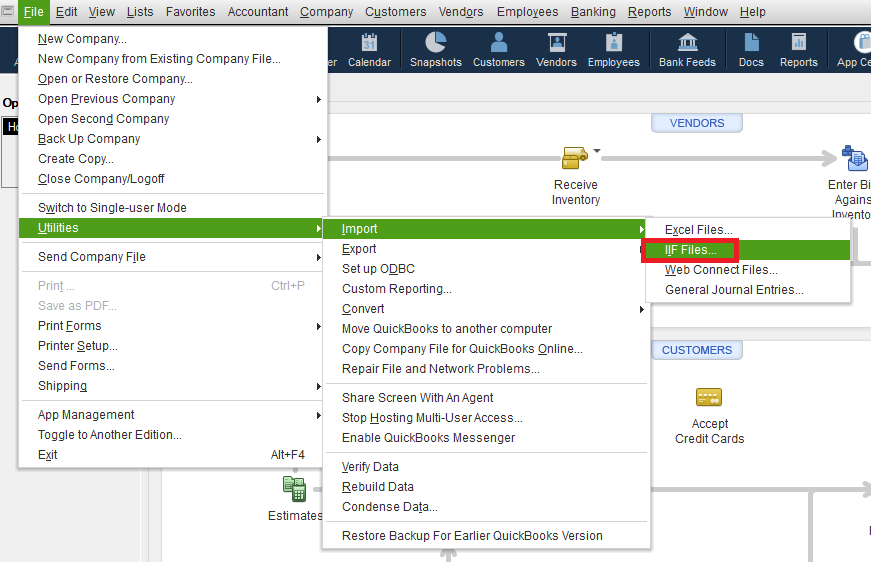Open the Window menu

(705, 12)
